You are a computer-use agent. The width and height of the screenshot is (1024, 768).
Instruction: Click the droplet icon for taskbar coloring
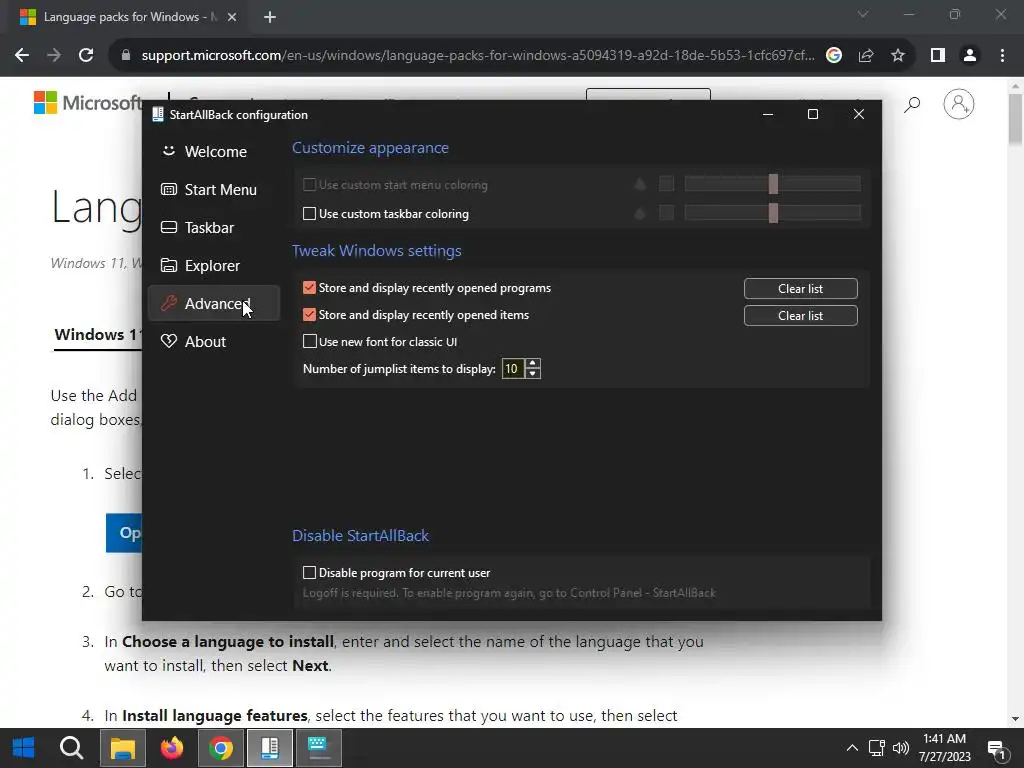(x=640, y=213)
